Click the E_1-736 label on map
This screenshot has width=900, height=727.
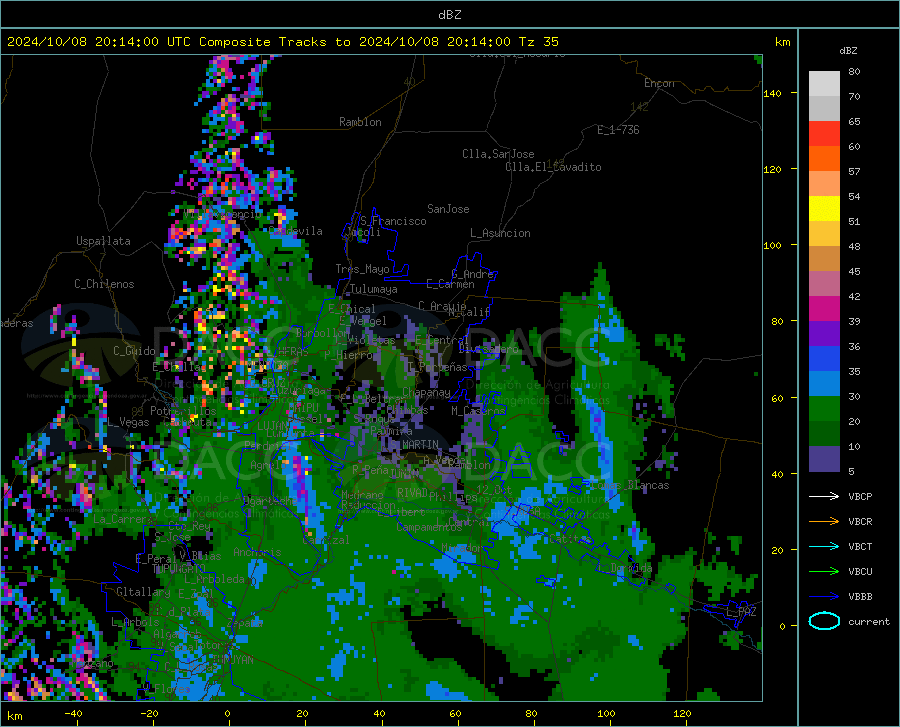pyautogui.click(x=618, y=130)
